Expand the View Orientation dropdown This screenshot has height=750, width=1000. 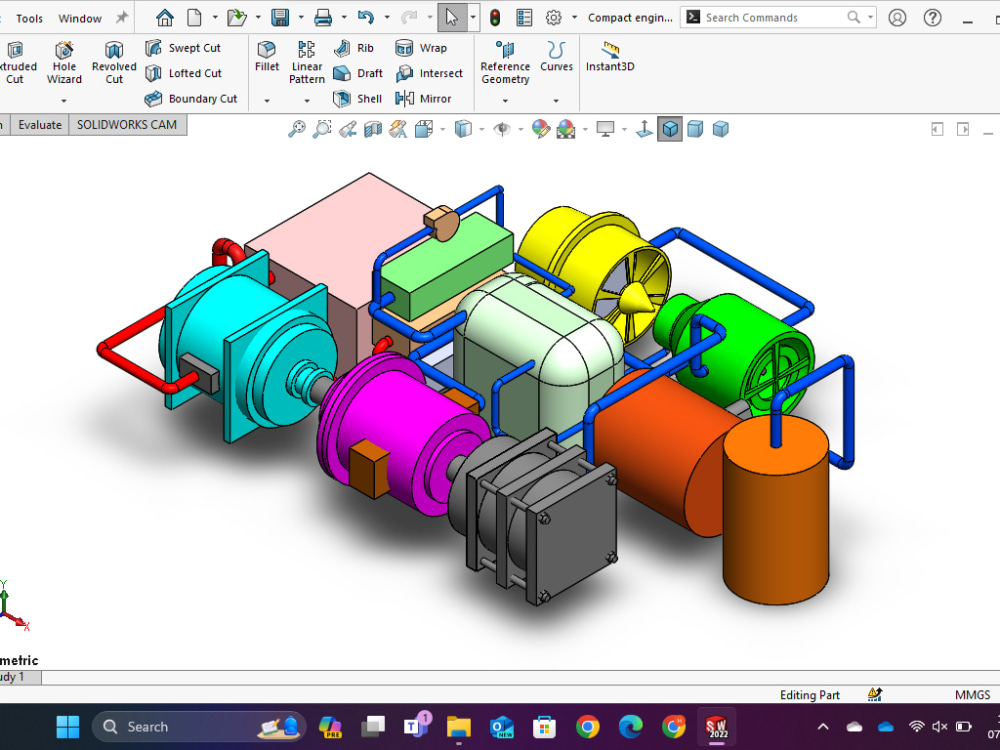click(441, 129)
